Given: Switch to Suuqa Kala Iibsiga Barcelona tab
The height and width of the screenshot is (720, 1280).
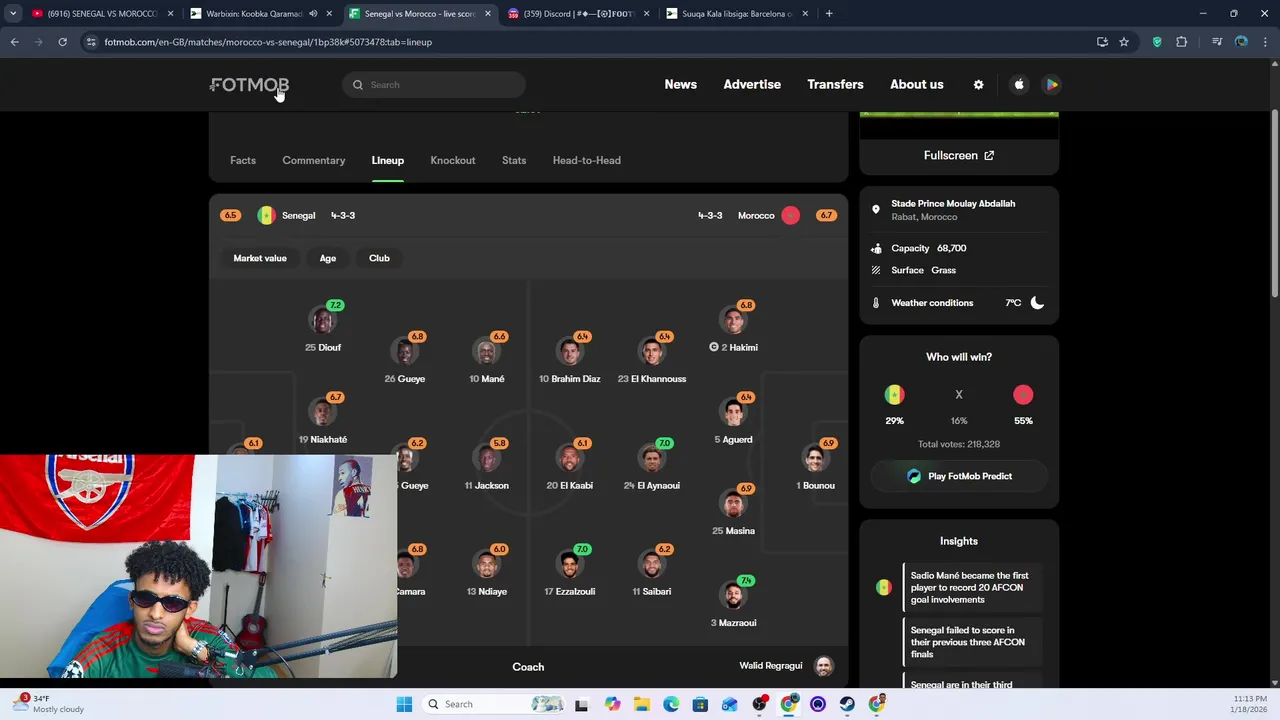Looking at the screenshot, I should click(737, 14).
